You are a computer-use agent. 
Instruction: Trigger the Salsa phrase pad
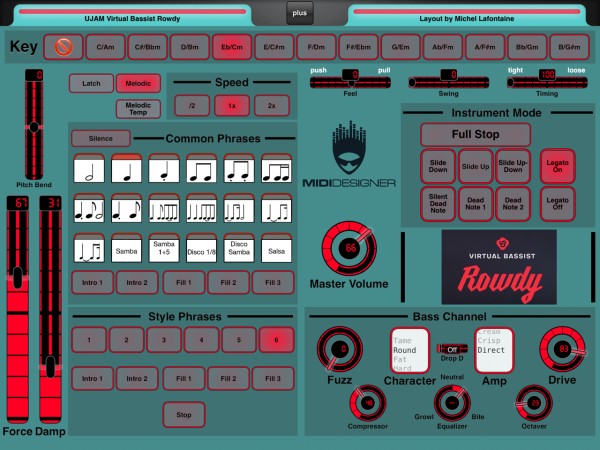276,248
